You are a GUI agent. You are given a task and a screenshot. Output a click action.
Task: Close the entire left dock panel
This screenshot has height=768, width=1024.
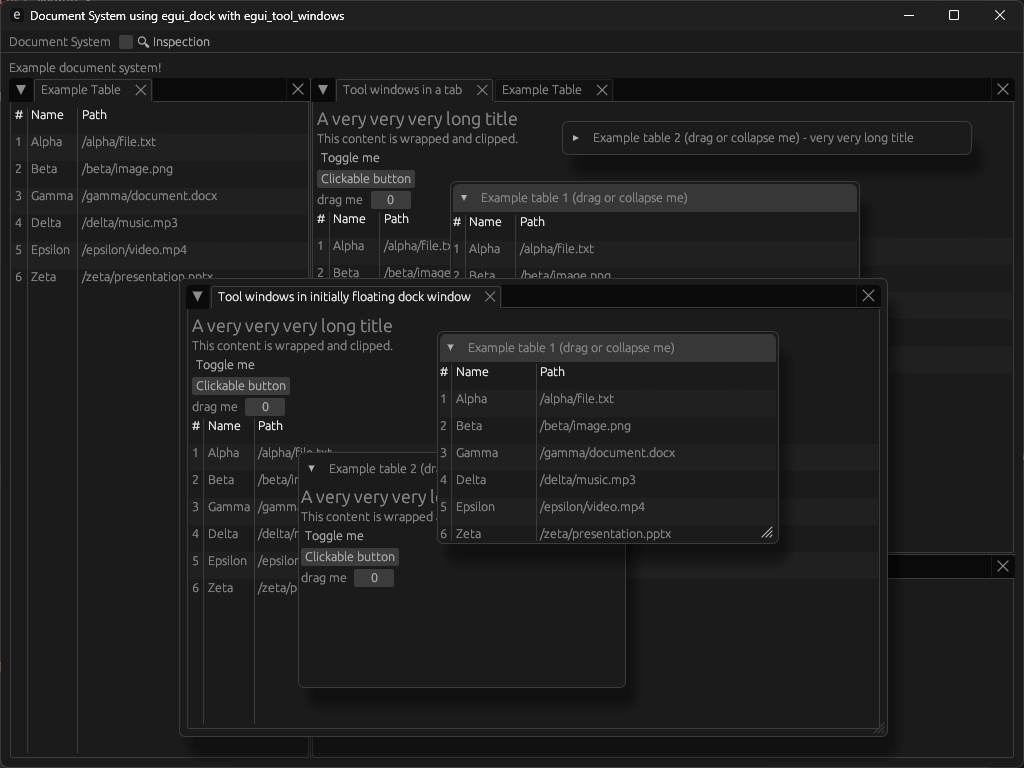pyautogui.click(x=298, y=89)
